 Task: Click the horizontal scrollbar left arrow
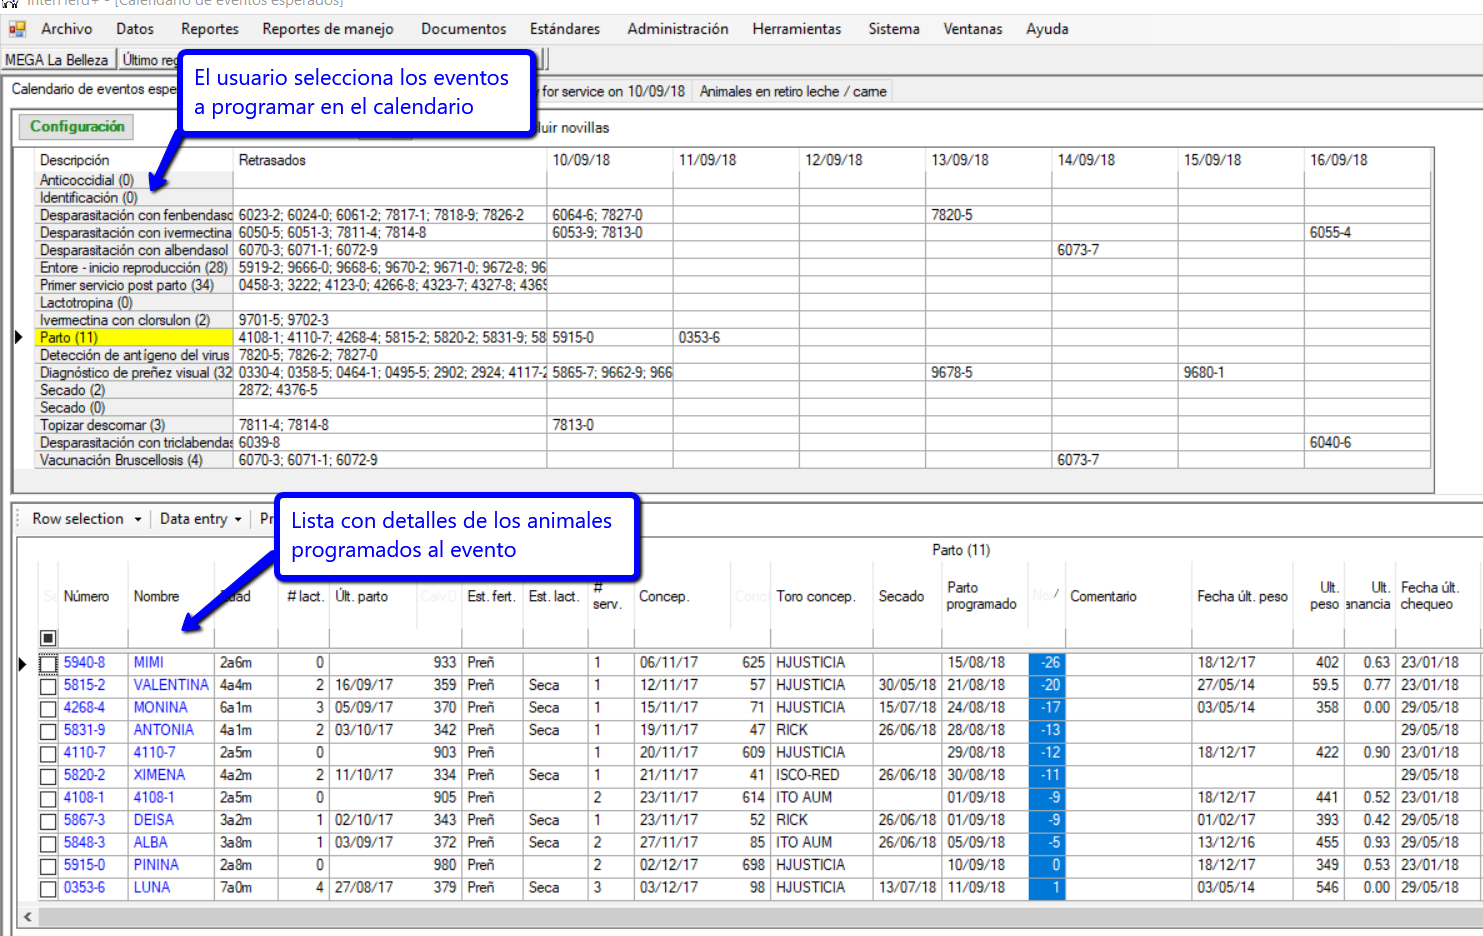27,917
